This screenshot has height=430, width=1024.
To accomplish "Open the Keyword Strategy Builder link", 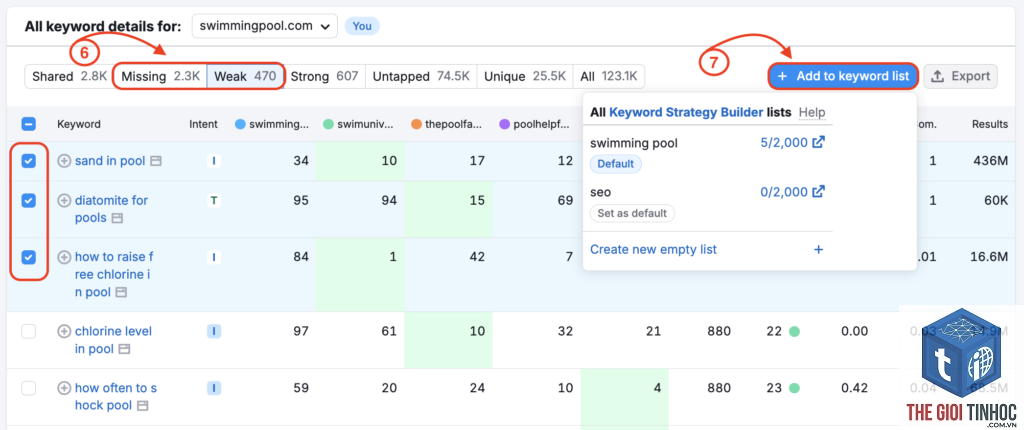I will tap(686, 112).
